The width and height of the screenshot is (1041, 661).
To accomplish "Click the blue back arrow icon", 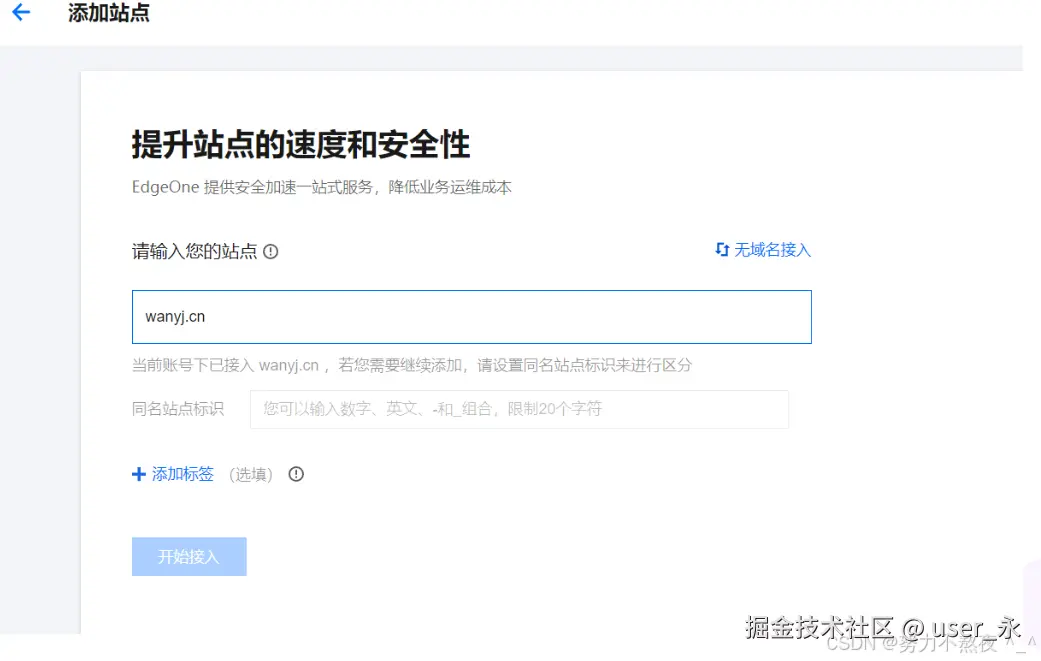I will click(21, 14).
